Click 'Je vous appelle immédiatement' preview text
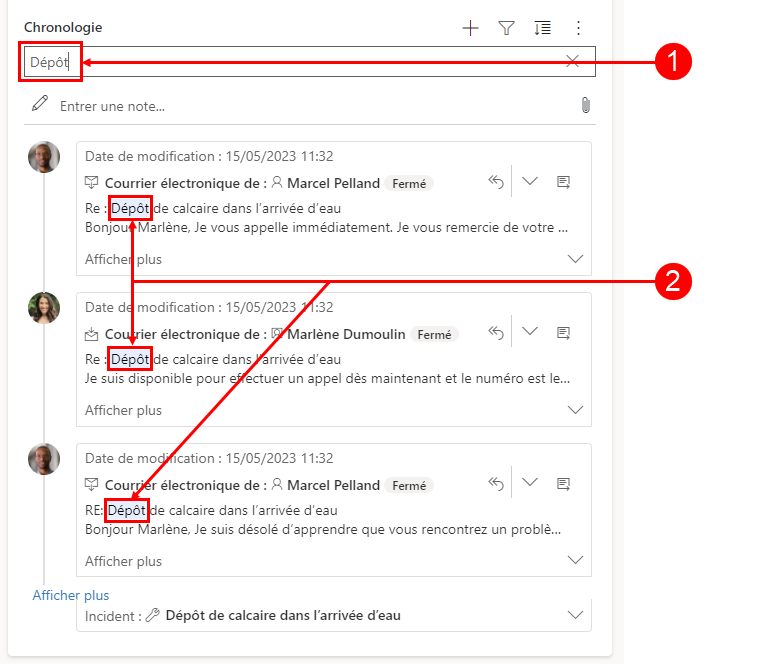The image size is (769, 664). (x=326, y=228)
